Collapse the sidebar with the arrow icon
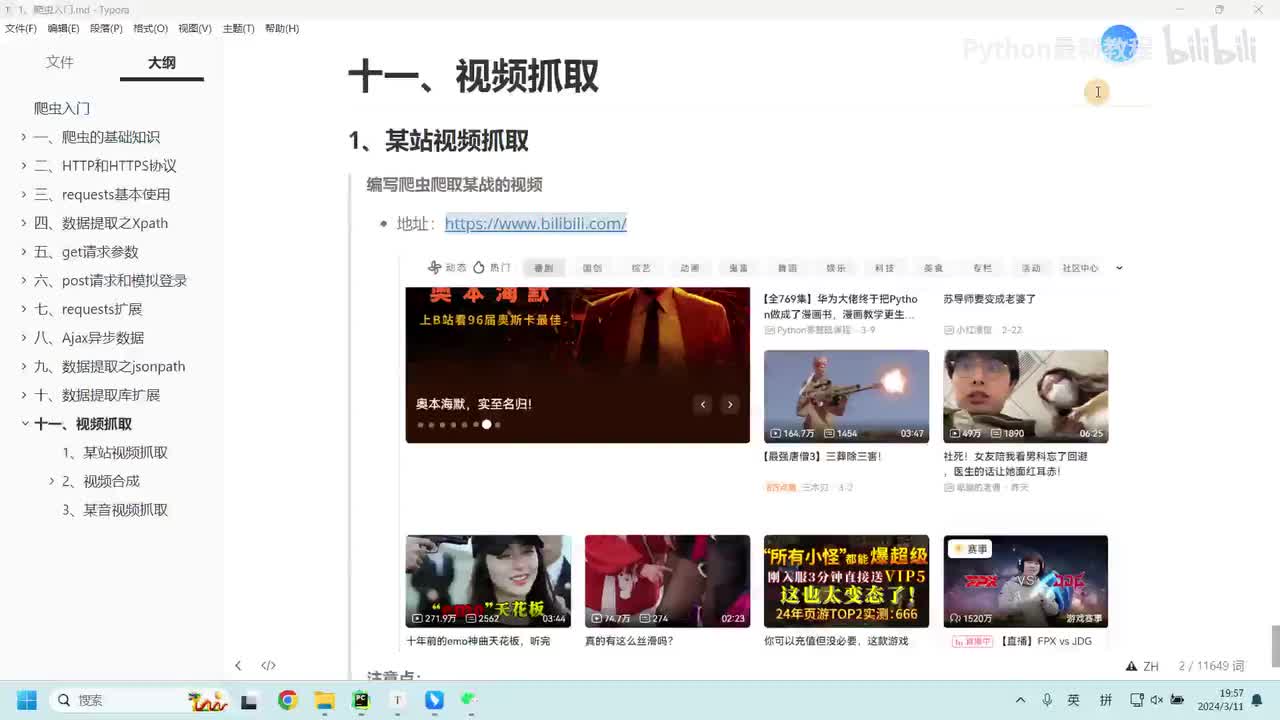This screenshot has width=1280, height=720. tap(238, 665)
